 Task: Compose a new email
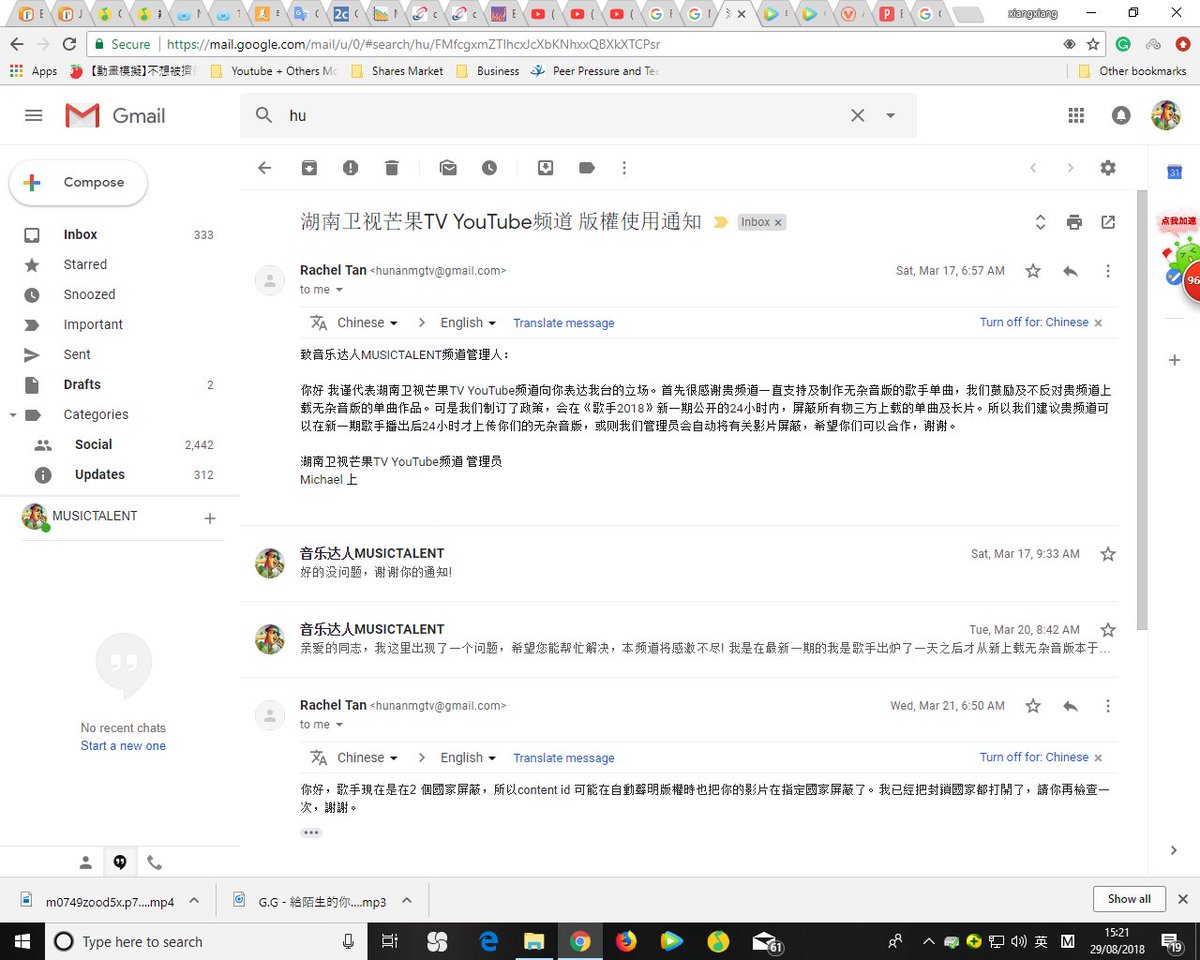coord(78,183)
